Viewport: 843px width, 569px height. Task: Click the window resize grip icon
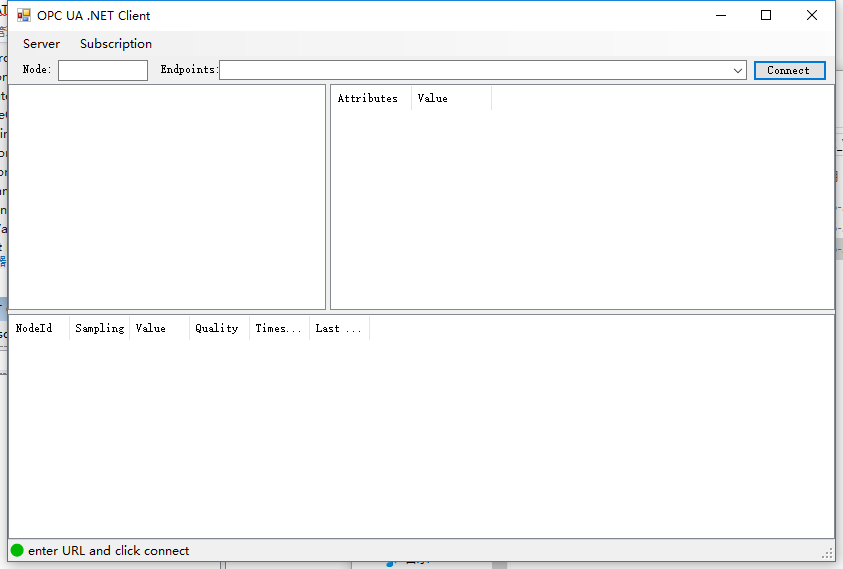pyautogui.click(x=827, y=554)
